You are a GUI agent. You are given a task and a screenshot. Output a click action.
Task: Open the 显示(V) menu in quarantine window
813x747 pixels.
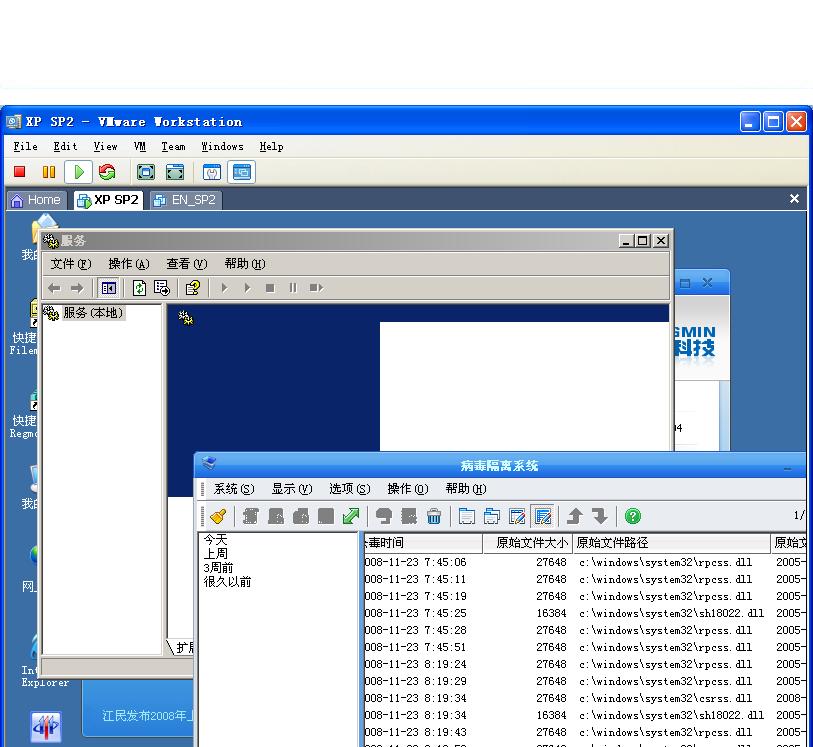(x=292, y=489)
